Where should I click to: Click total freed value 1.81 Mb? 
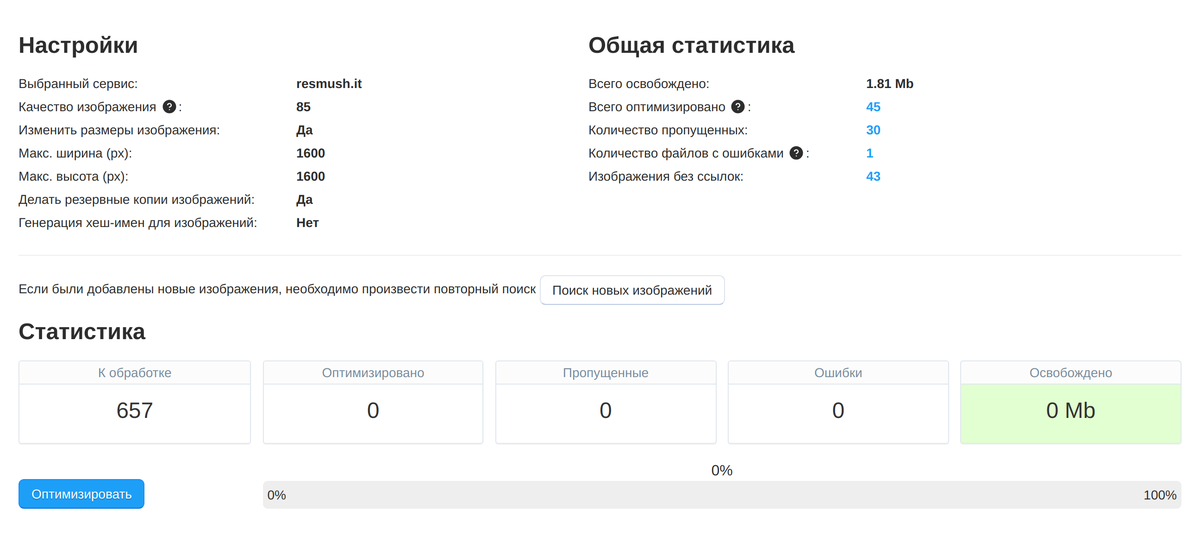click(x=890, y=84)
